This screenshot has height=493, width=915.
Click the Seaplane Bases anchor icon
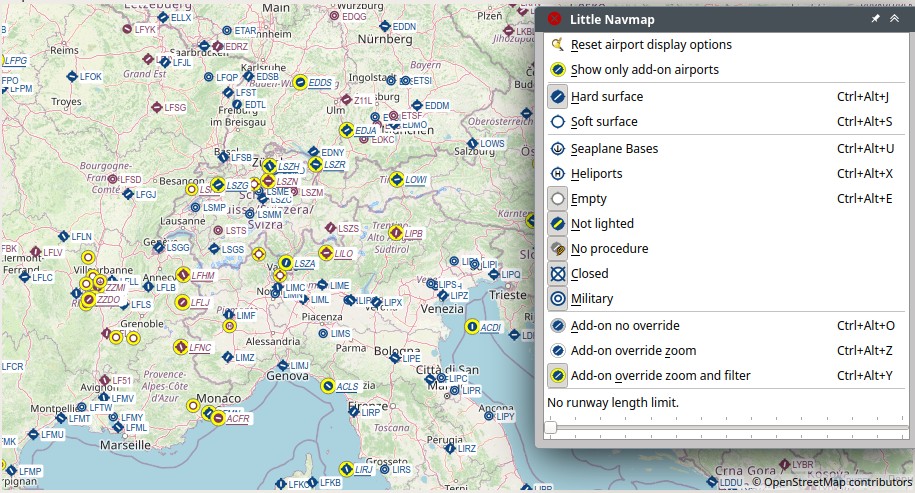[x=558, y=148]
